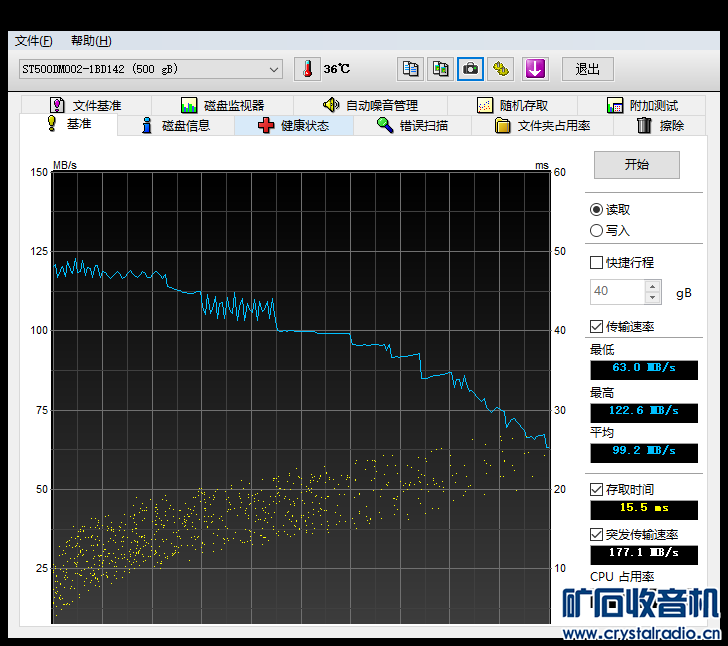Image resolution: width=728 pixels, height=646 pixels.
Task: Click the copy text to clipboard icon
Action: tap(409, 69)
